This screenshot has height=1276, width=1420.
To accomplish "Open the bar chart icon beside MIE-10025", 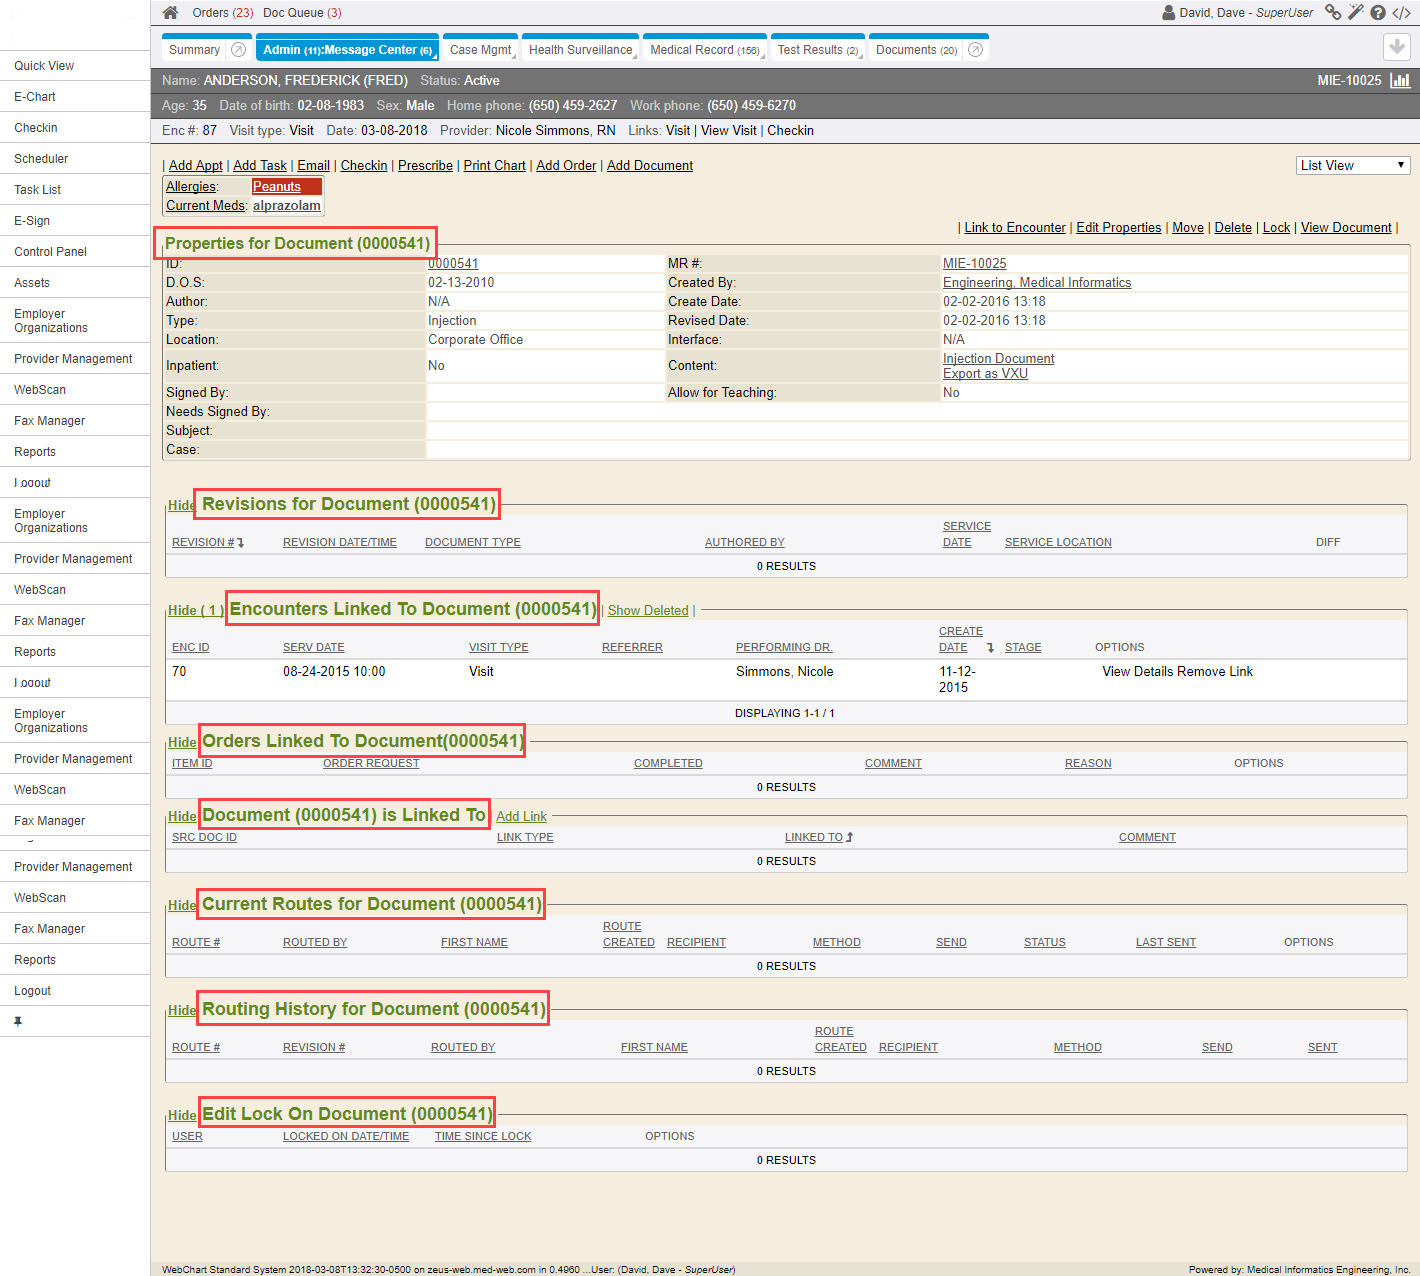I will [x=1400, y=81].
